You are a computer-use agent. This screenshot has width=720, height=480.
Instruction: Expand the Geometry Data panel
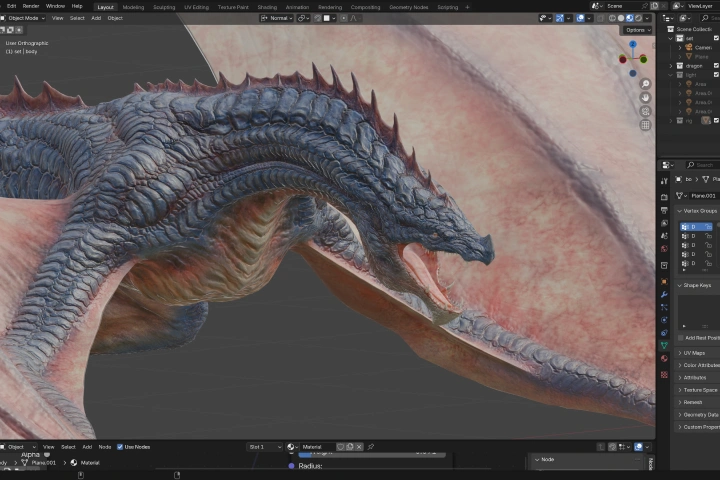pyautogui.click(x=697, y=415)
